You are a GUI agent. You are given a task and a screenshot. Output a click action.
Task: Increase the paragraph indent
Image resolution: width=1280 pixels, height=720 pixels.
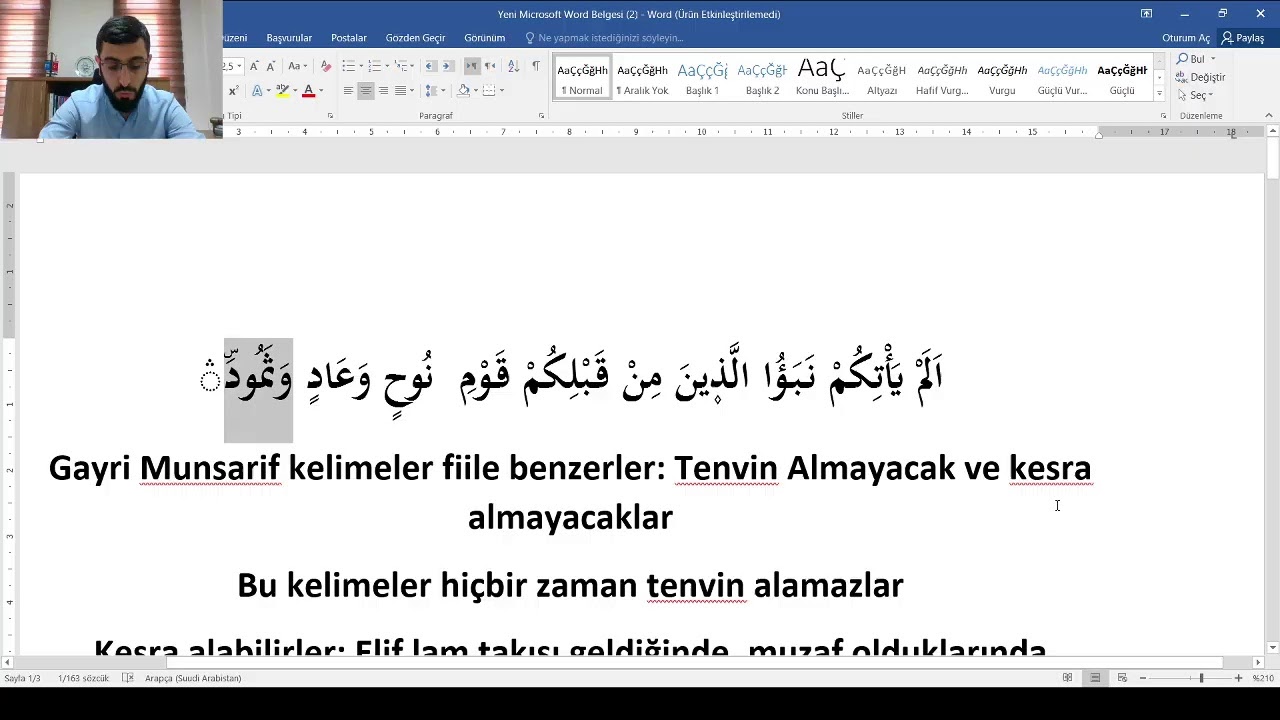[448, 66]
